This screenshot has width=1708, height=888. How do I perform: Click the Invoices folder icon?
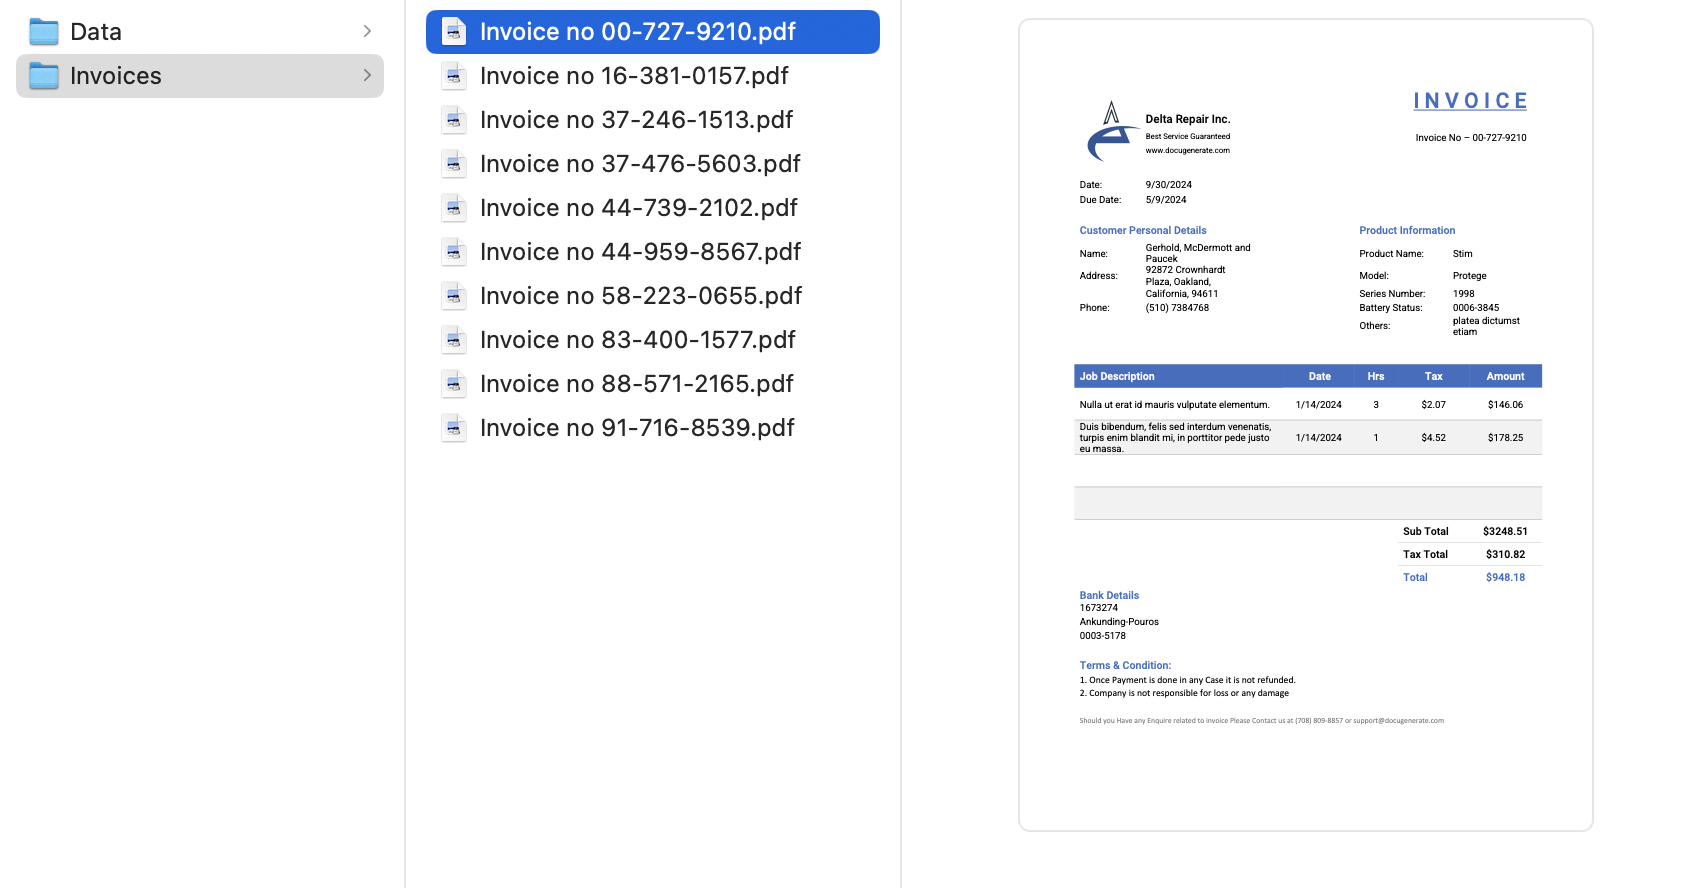pyautogui.click(x=44, y=76)
